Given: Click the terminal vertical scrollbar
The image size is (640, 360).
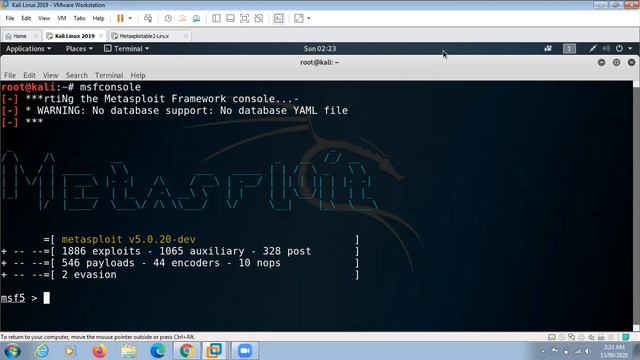Looking at the screenshot, I should point(636,206).
